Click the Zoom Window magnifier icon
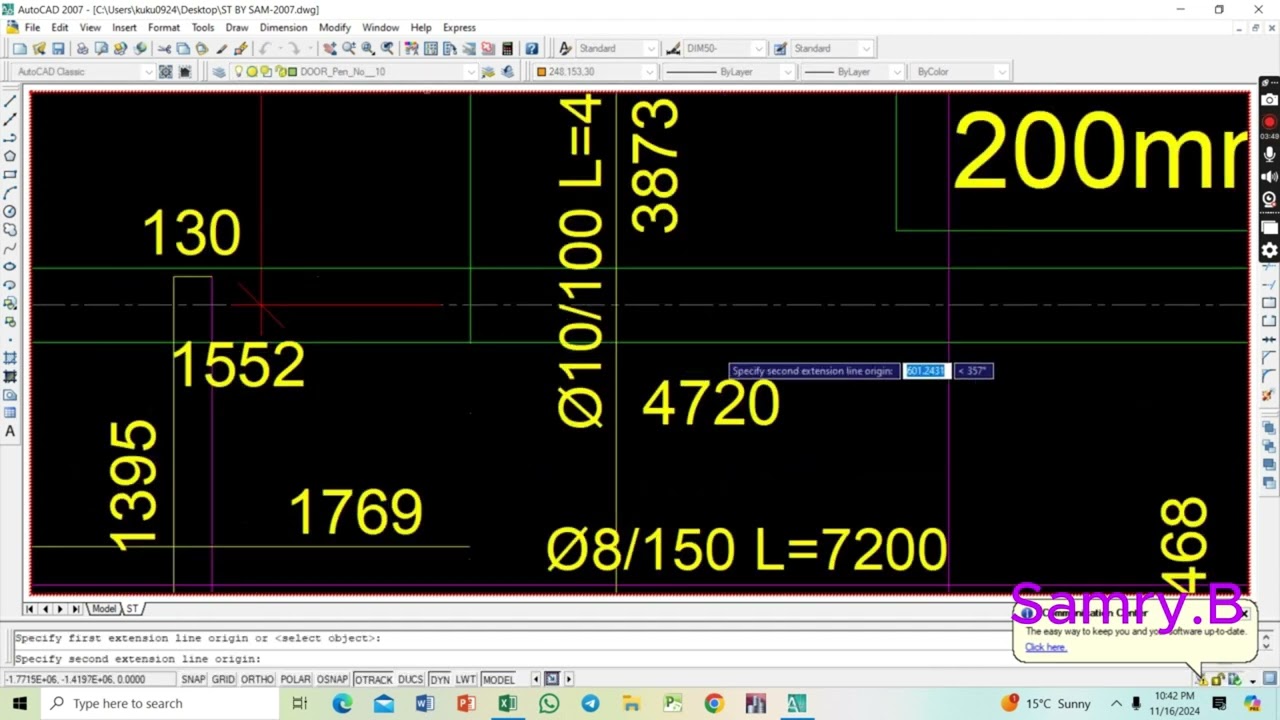The image size is (1280, 720). click(368, 48)
